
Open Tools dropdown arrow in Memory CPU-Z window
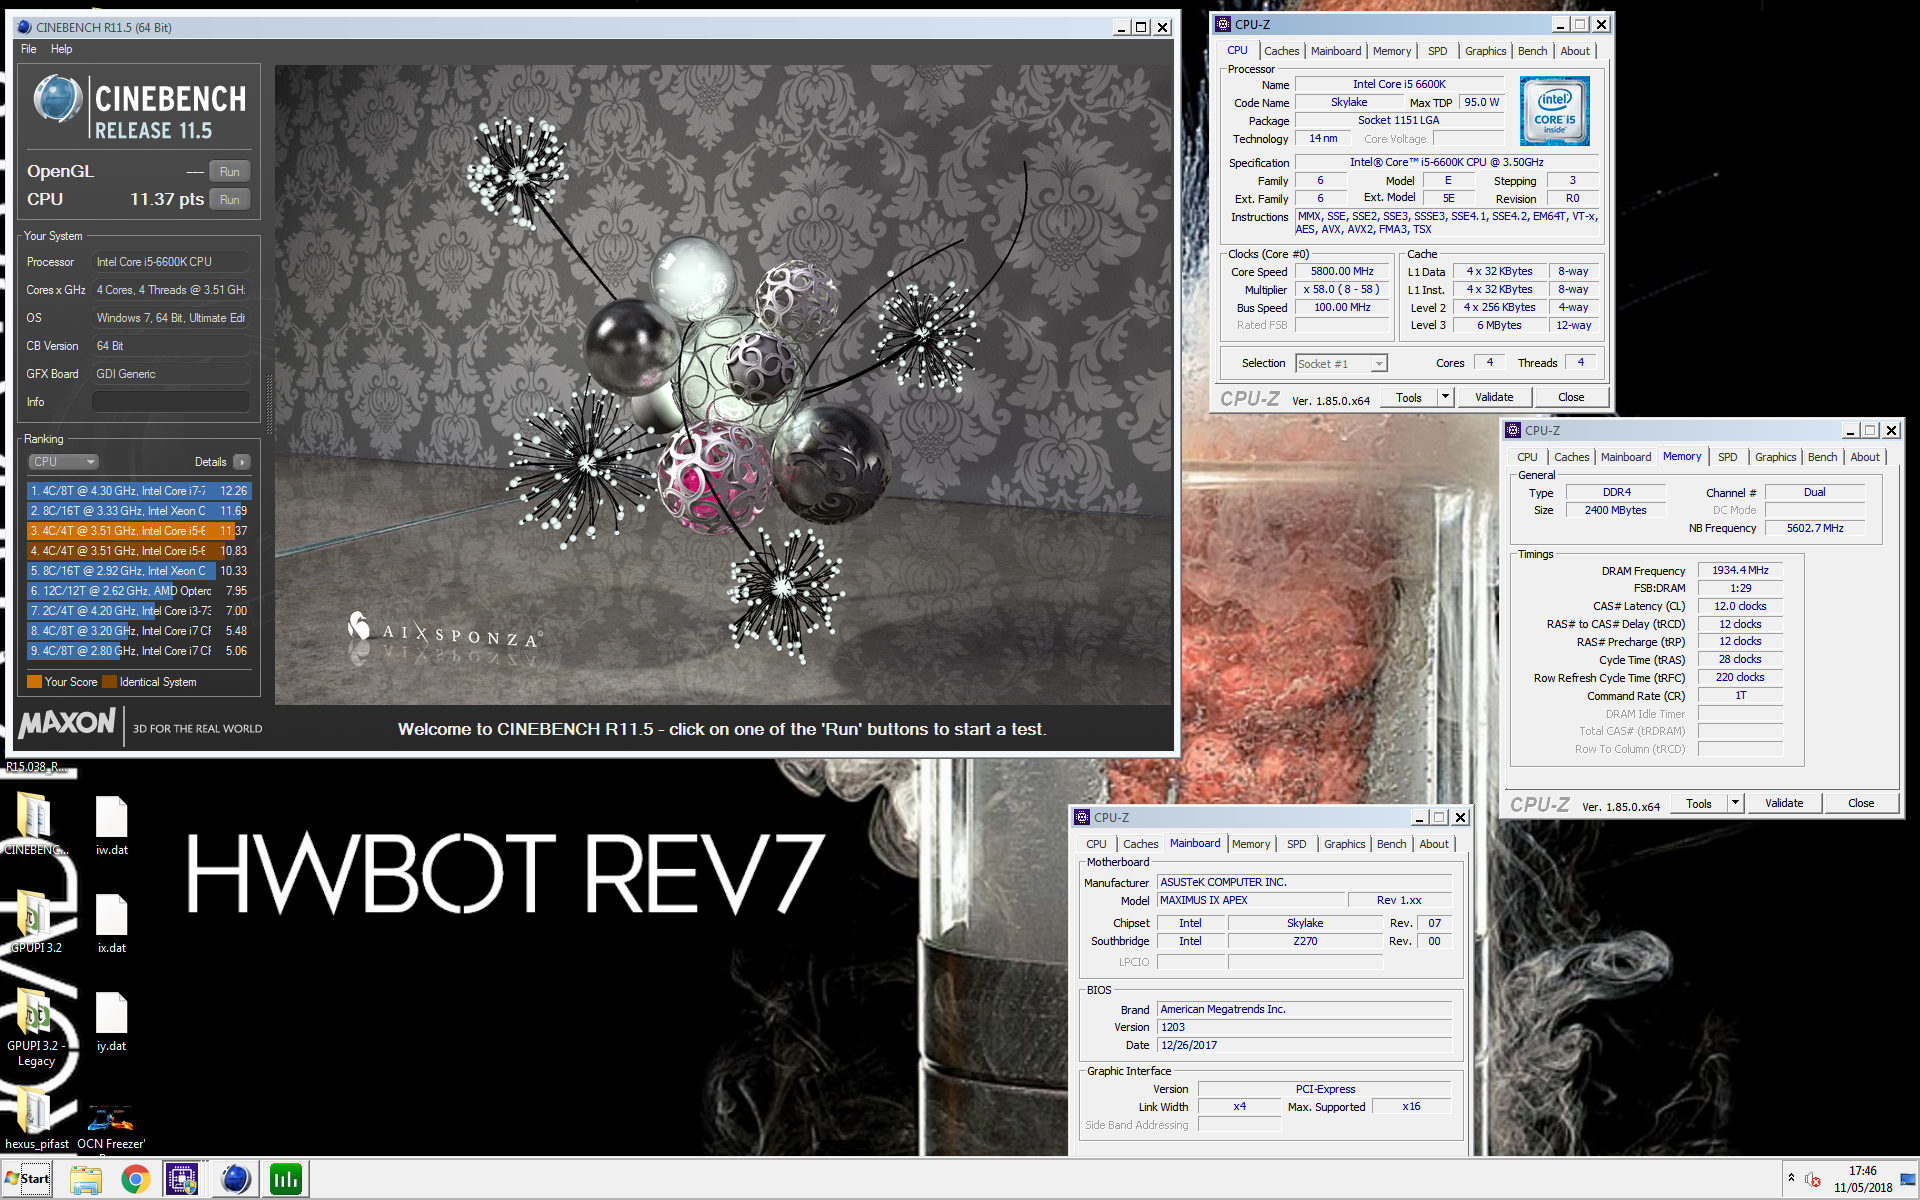[x=1735, y=803]
